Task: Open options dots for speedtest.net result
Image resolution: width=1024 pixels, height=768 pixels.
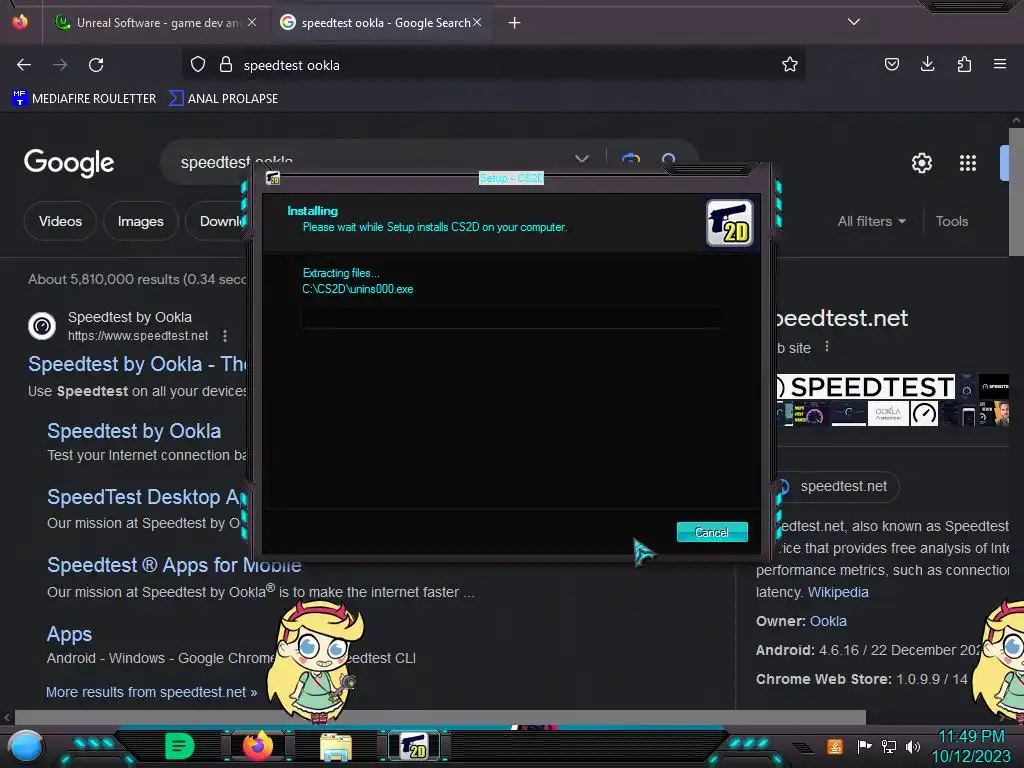Action: (225, 336)
